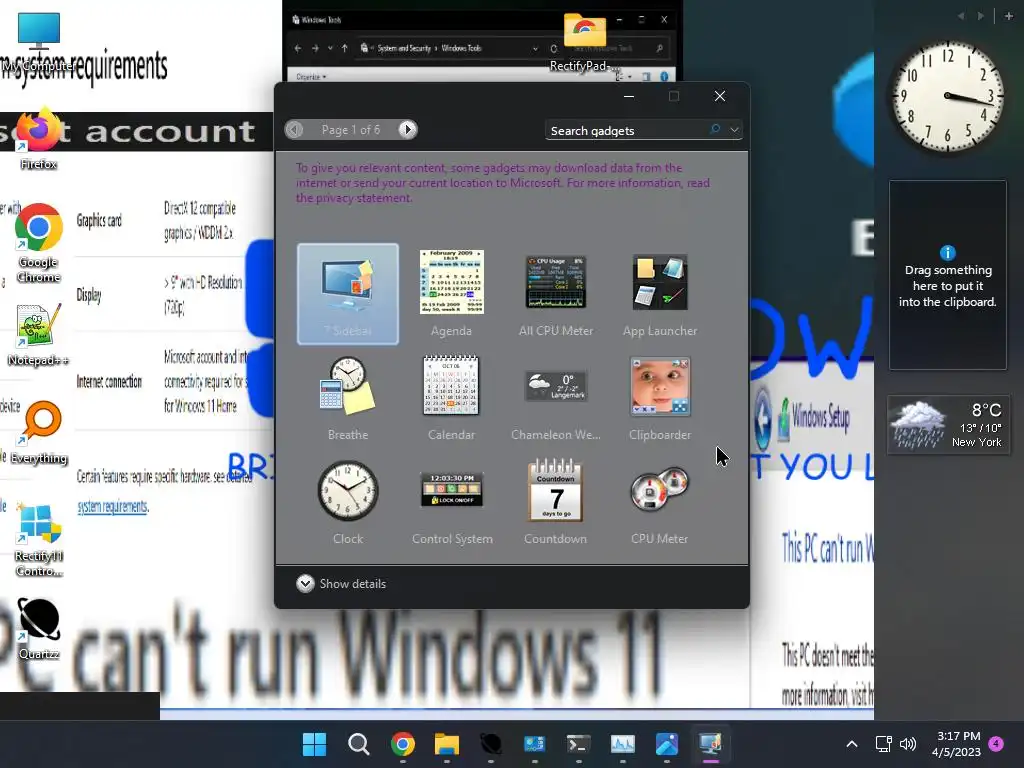This screenshot has width=1024, height=768.
Task: Open Firefox desktop shortcut
Action: click(39, 139)
